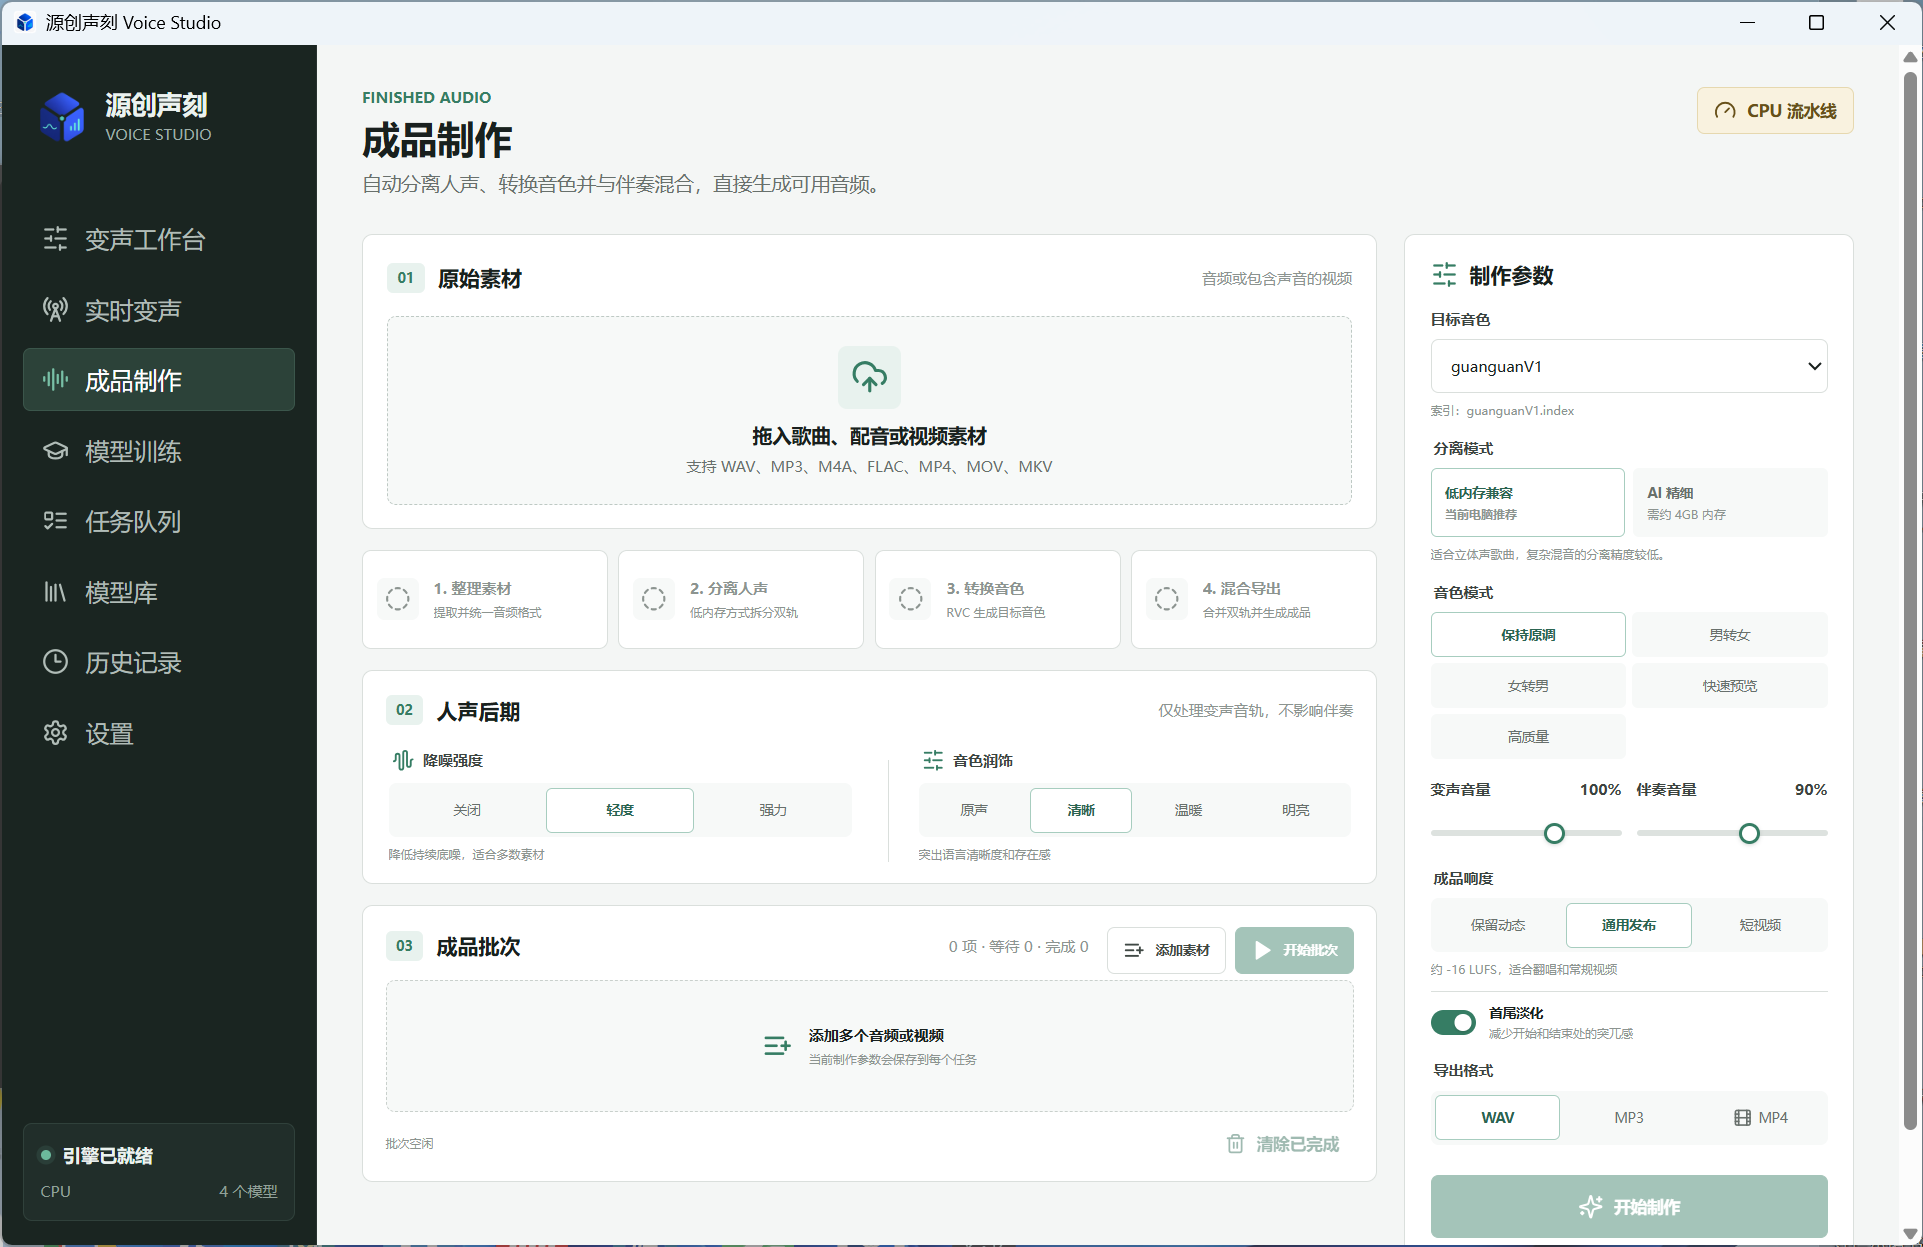Open 模型库 via its library icon

pyautogui.click(x=55, y=592)
